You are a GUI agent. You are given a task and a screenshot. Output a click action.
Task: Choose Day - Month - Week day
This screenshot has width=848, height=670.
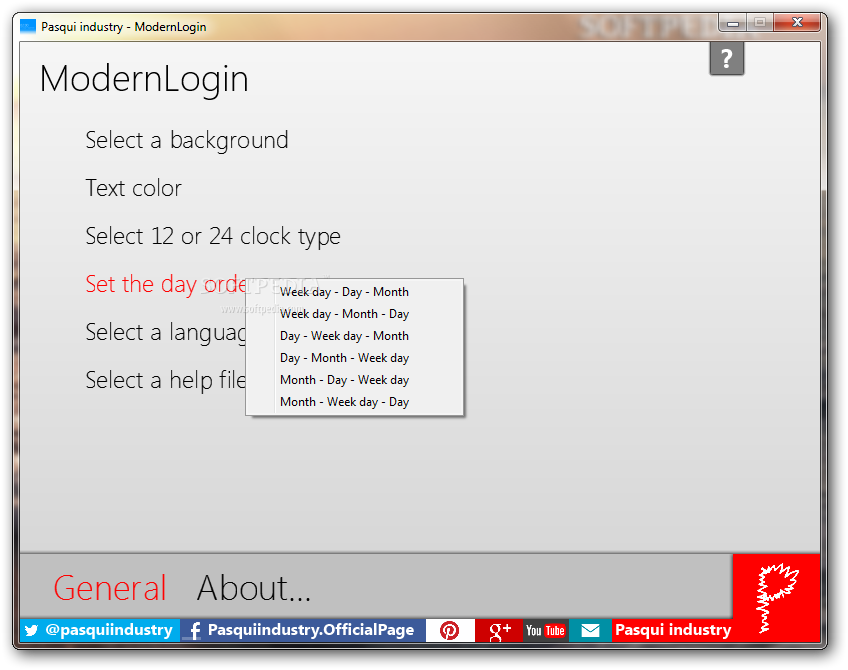coord(354,358)
